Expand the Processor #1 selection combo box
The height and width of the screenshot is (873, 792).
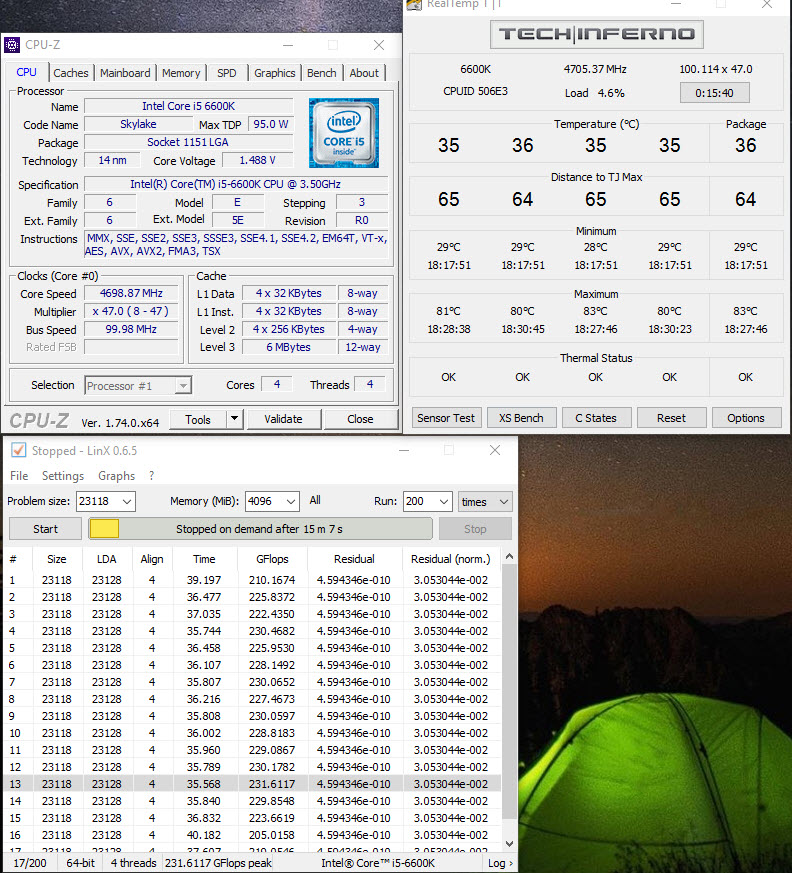coord(183,385)
